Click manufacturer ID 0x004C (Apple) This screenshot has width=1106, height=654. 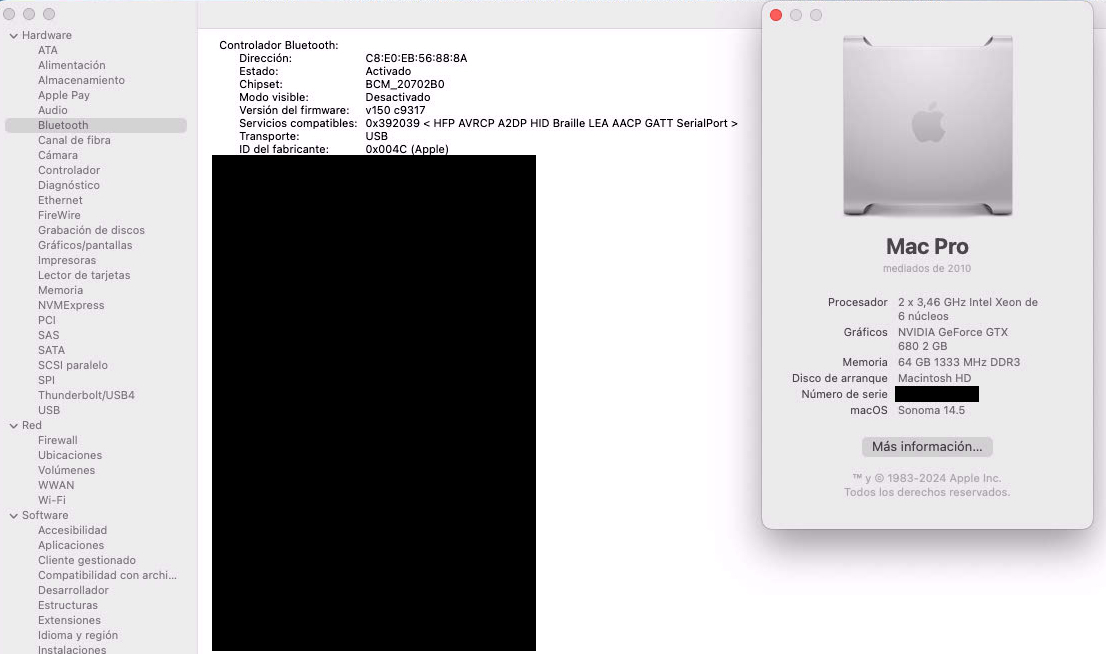(407, 149)
